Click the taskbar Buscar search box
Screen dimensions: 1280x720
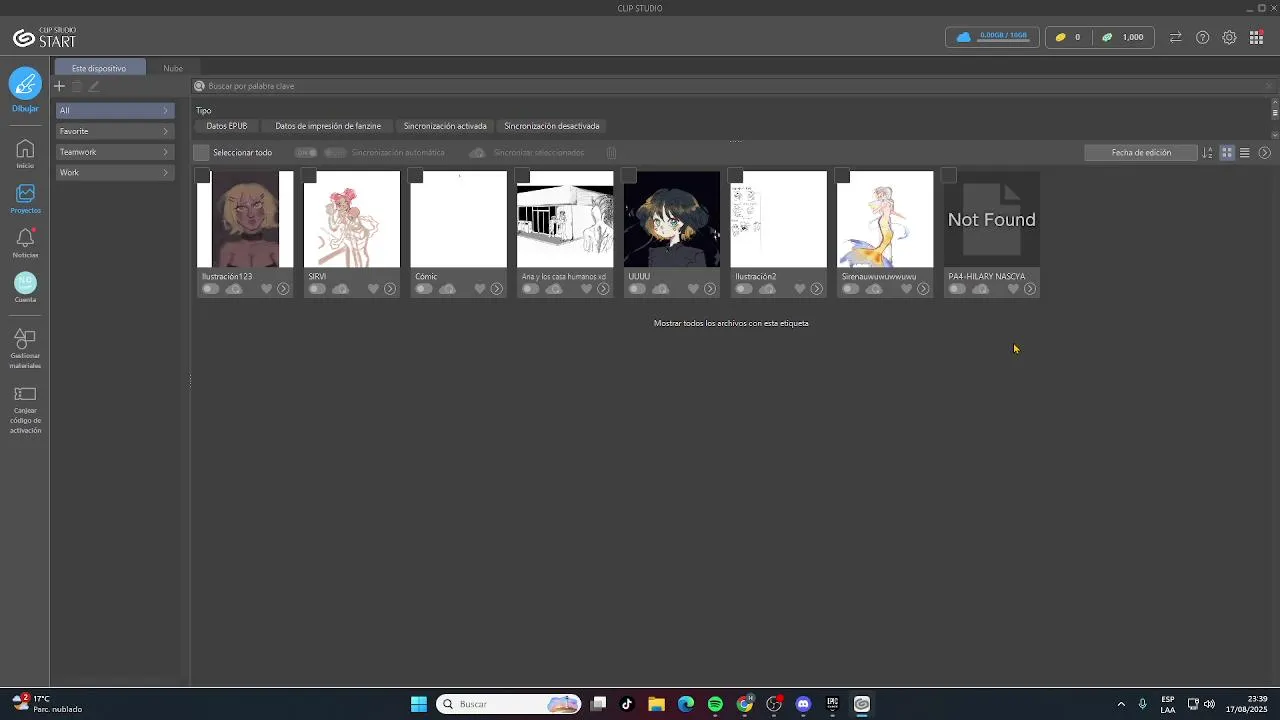(x=510, y=704)
